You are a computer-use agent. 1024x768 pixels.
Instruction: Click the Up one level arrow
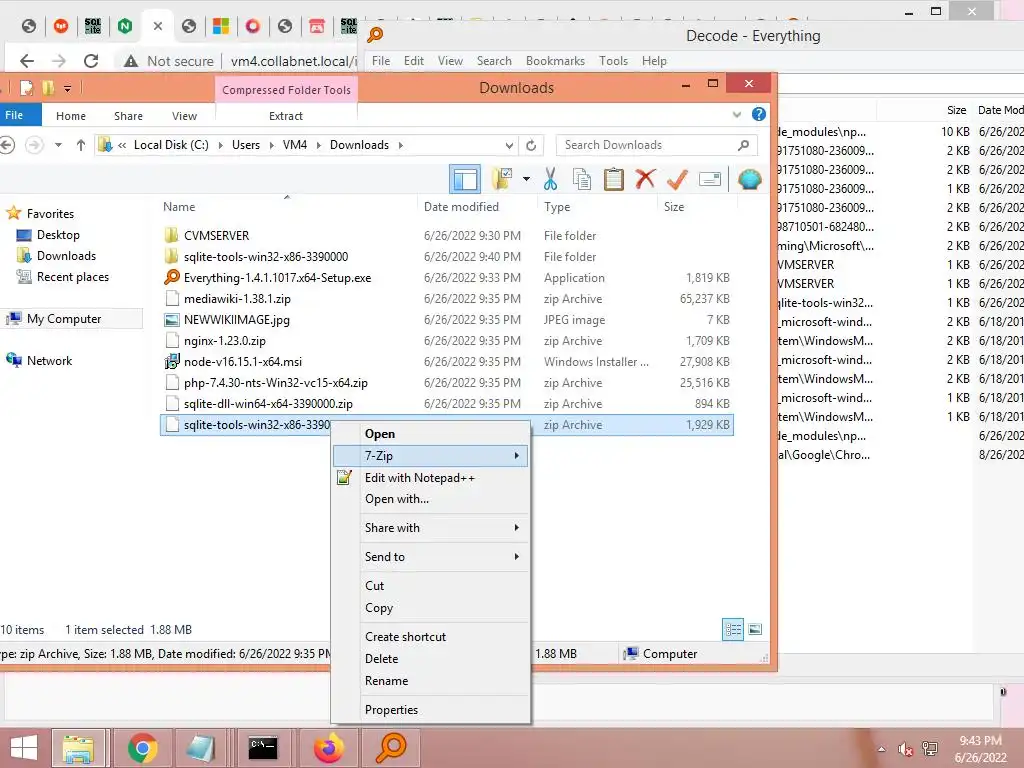(x=81, y=145)
